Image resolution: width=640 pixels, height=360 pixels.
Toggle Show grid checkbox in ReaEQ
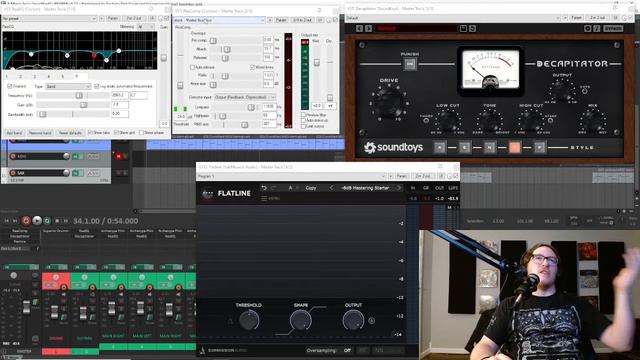(x=116, y=133)
